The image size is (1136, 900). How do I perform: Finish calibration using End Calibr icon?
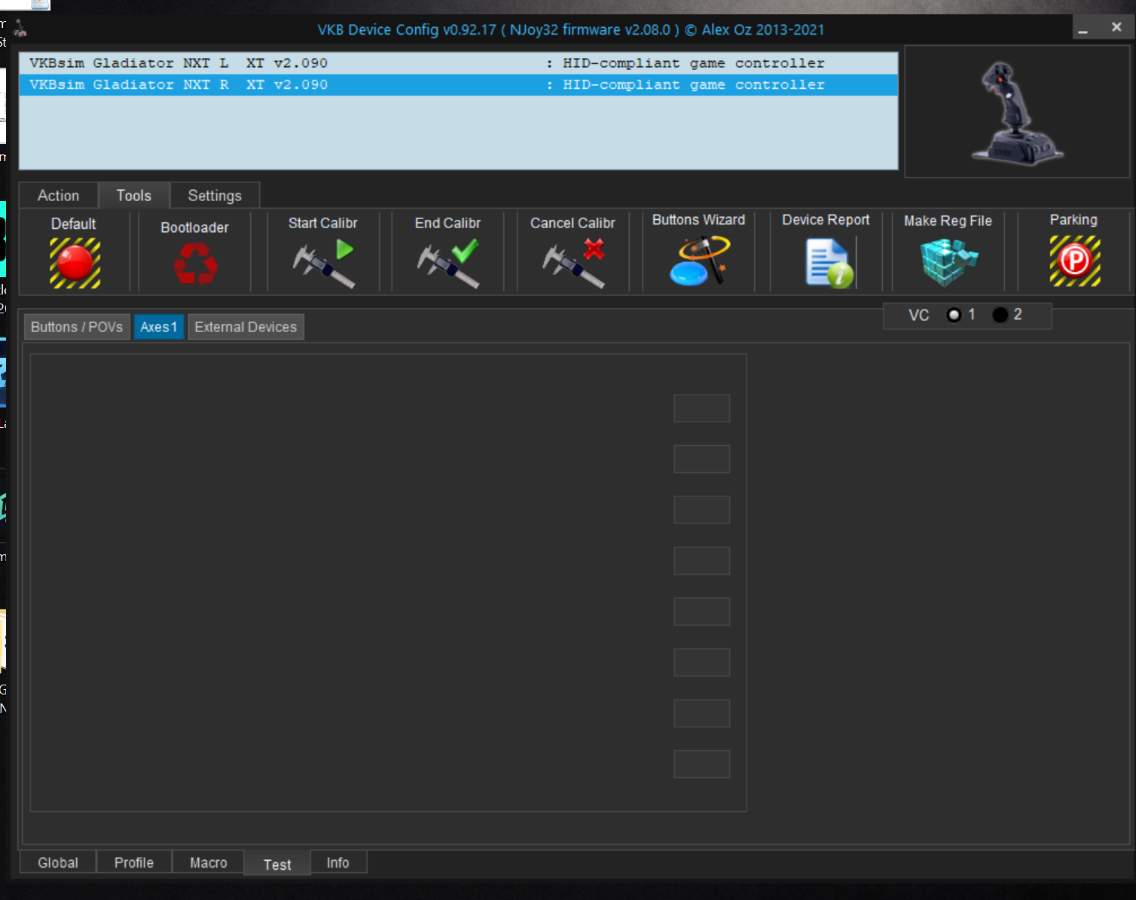pos(448,263)
